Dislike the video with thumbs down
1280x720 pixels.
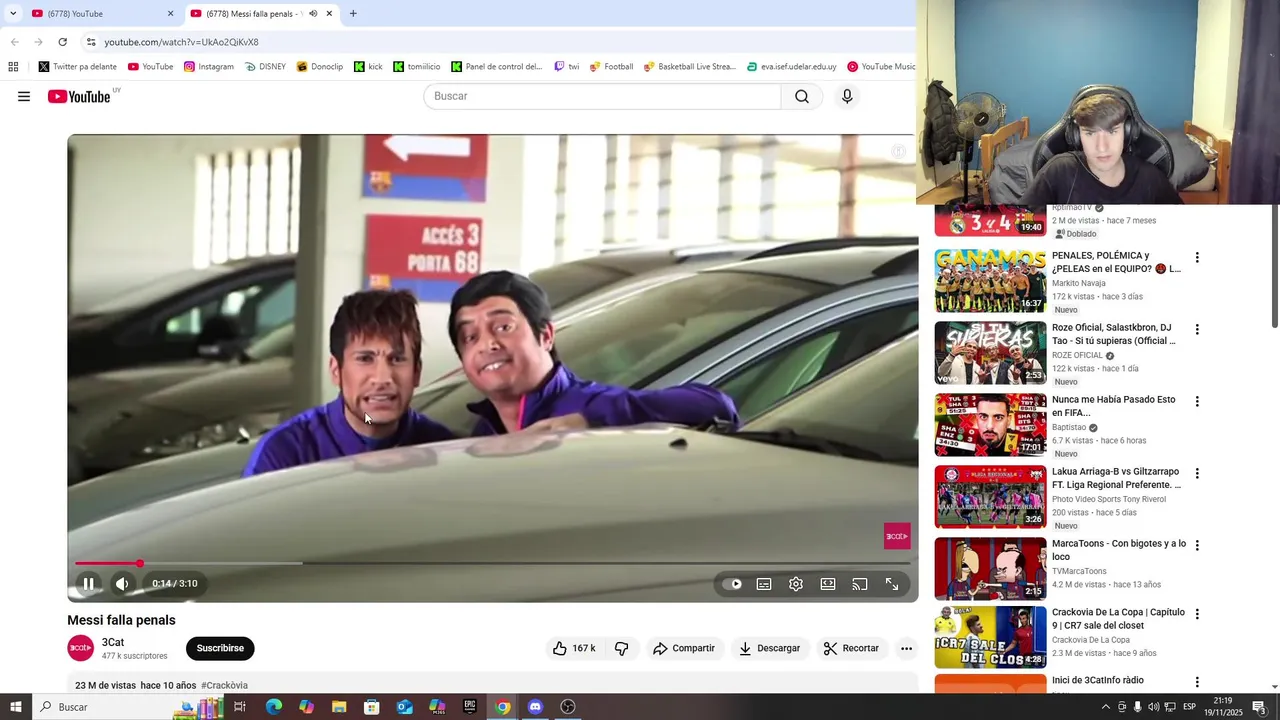click(x=621, y=648)
